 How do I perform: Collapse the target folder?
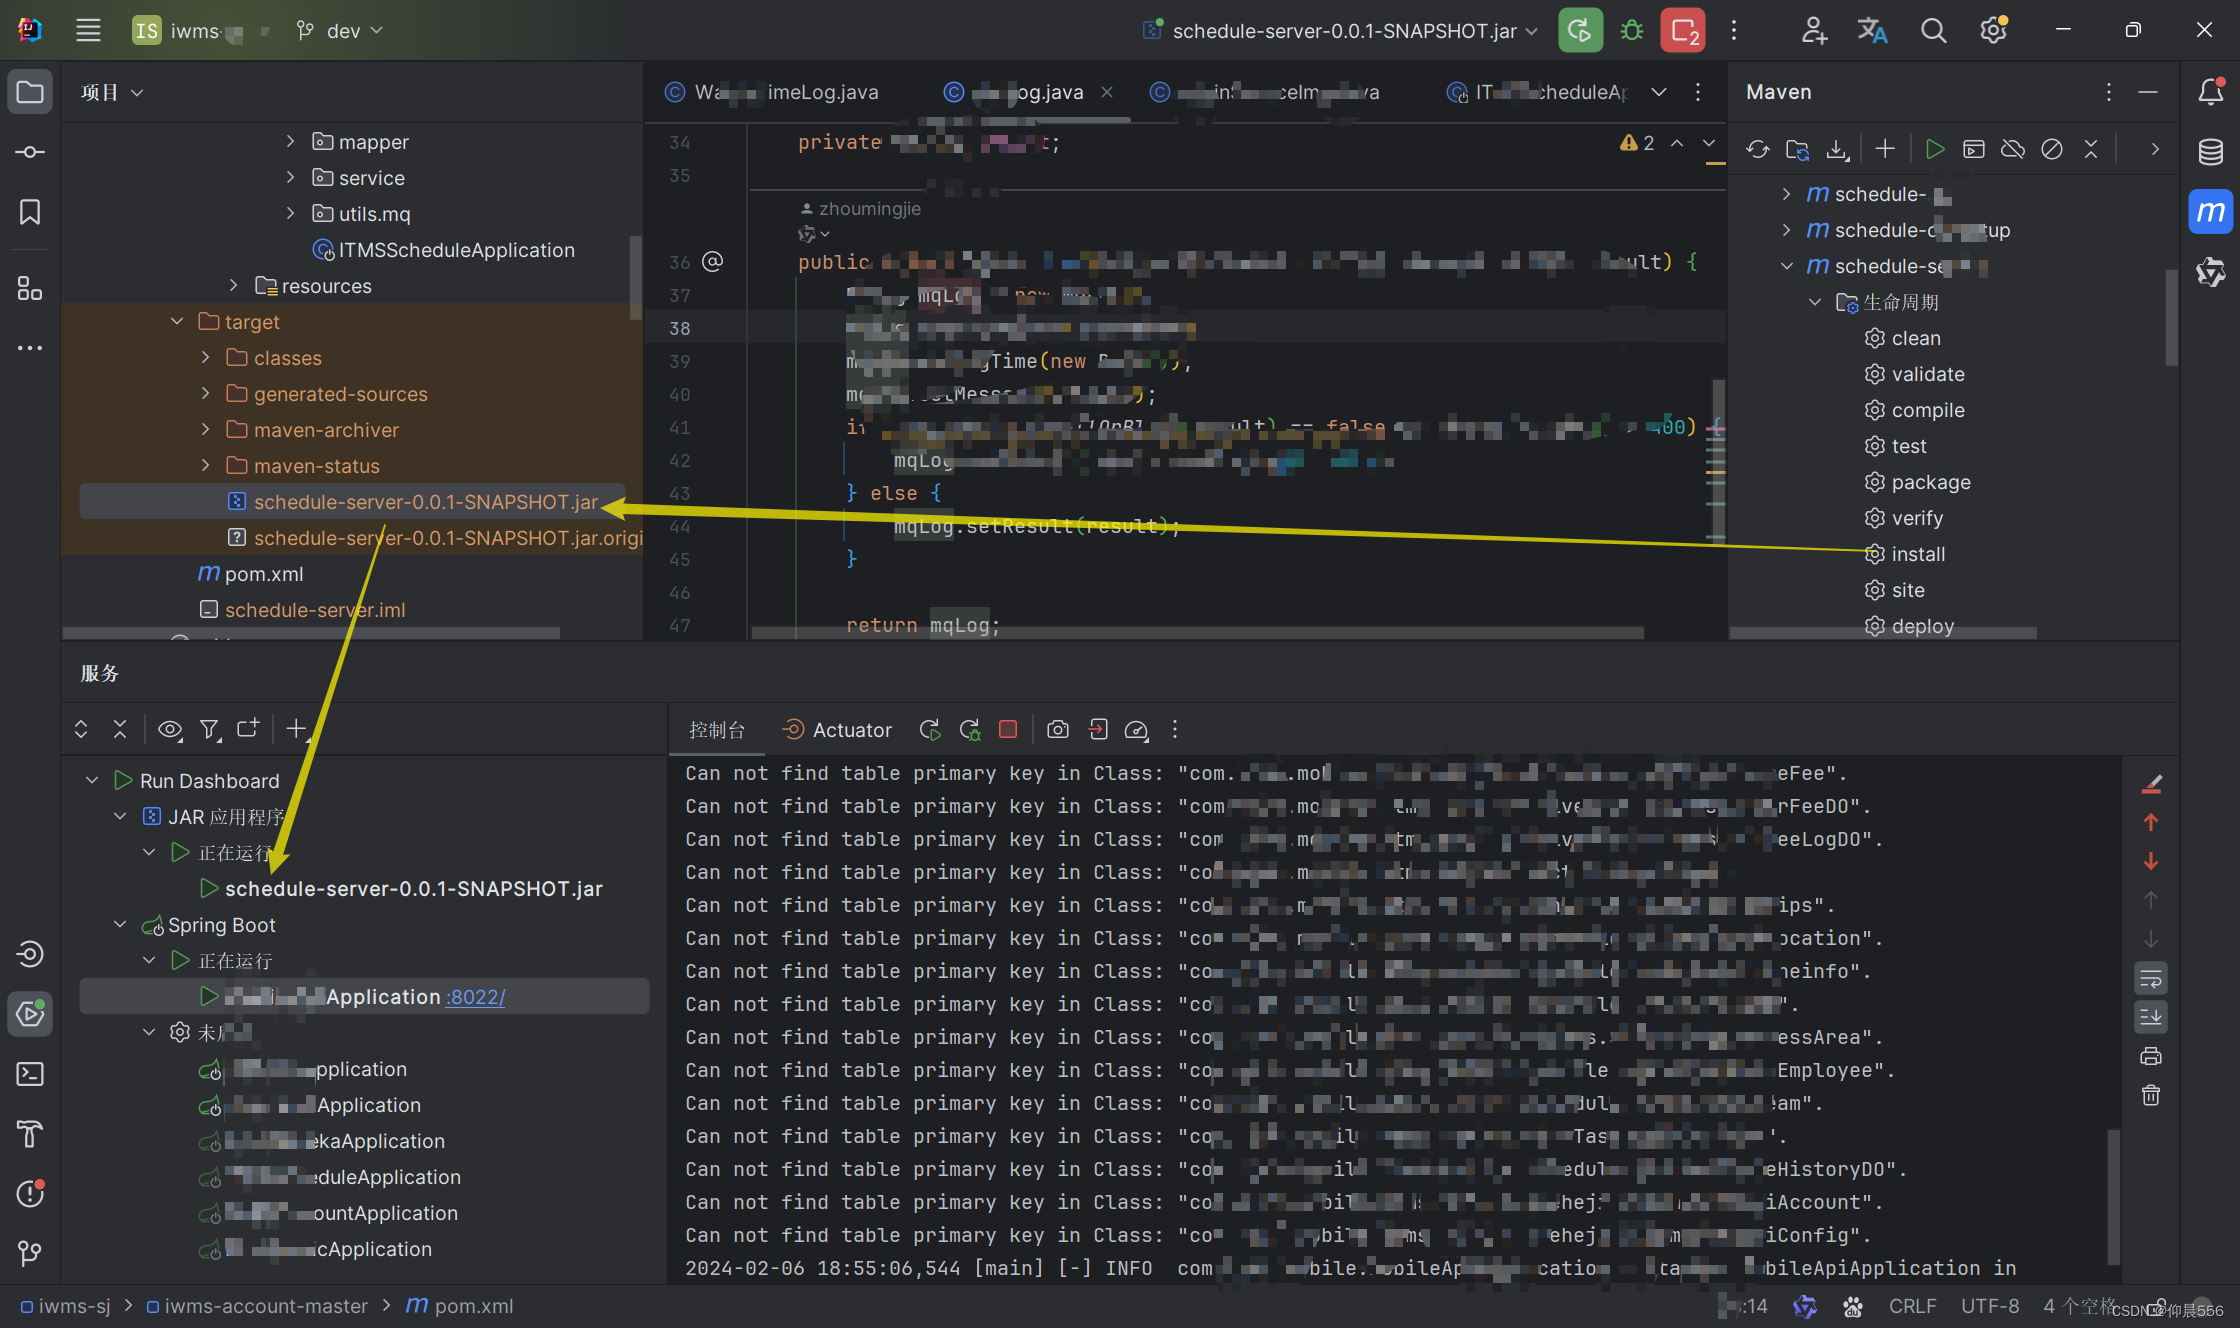(177, 321)
